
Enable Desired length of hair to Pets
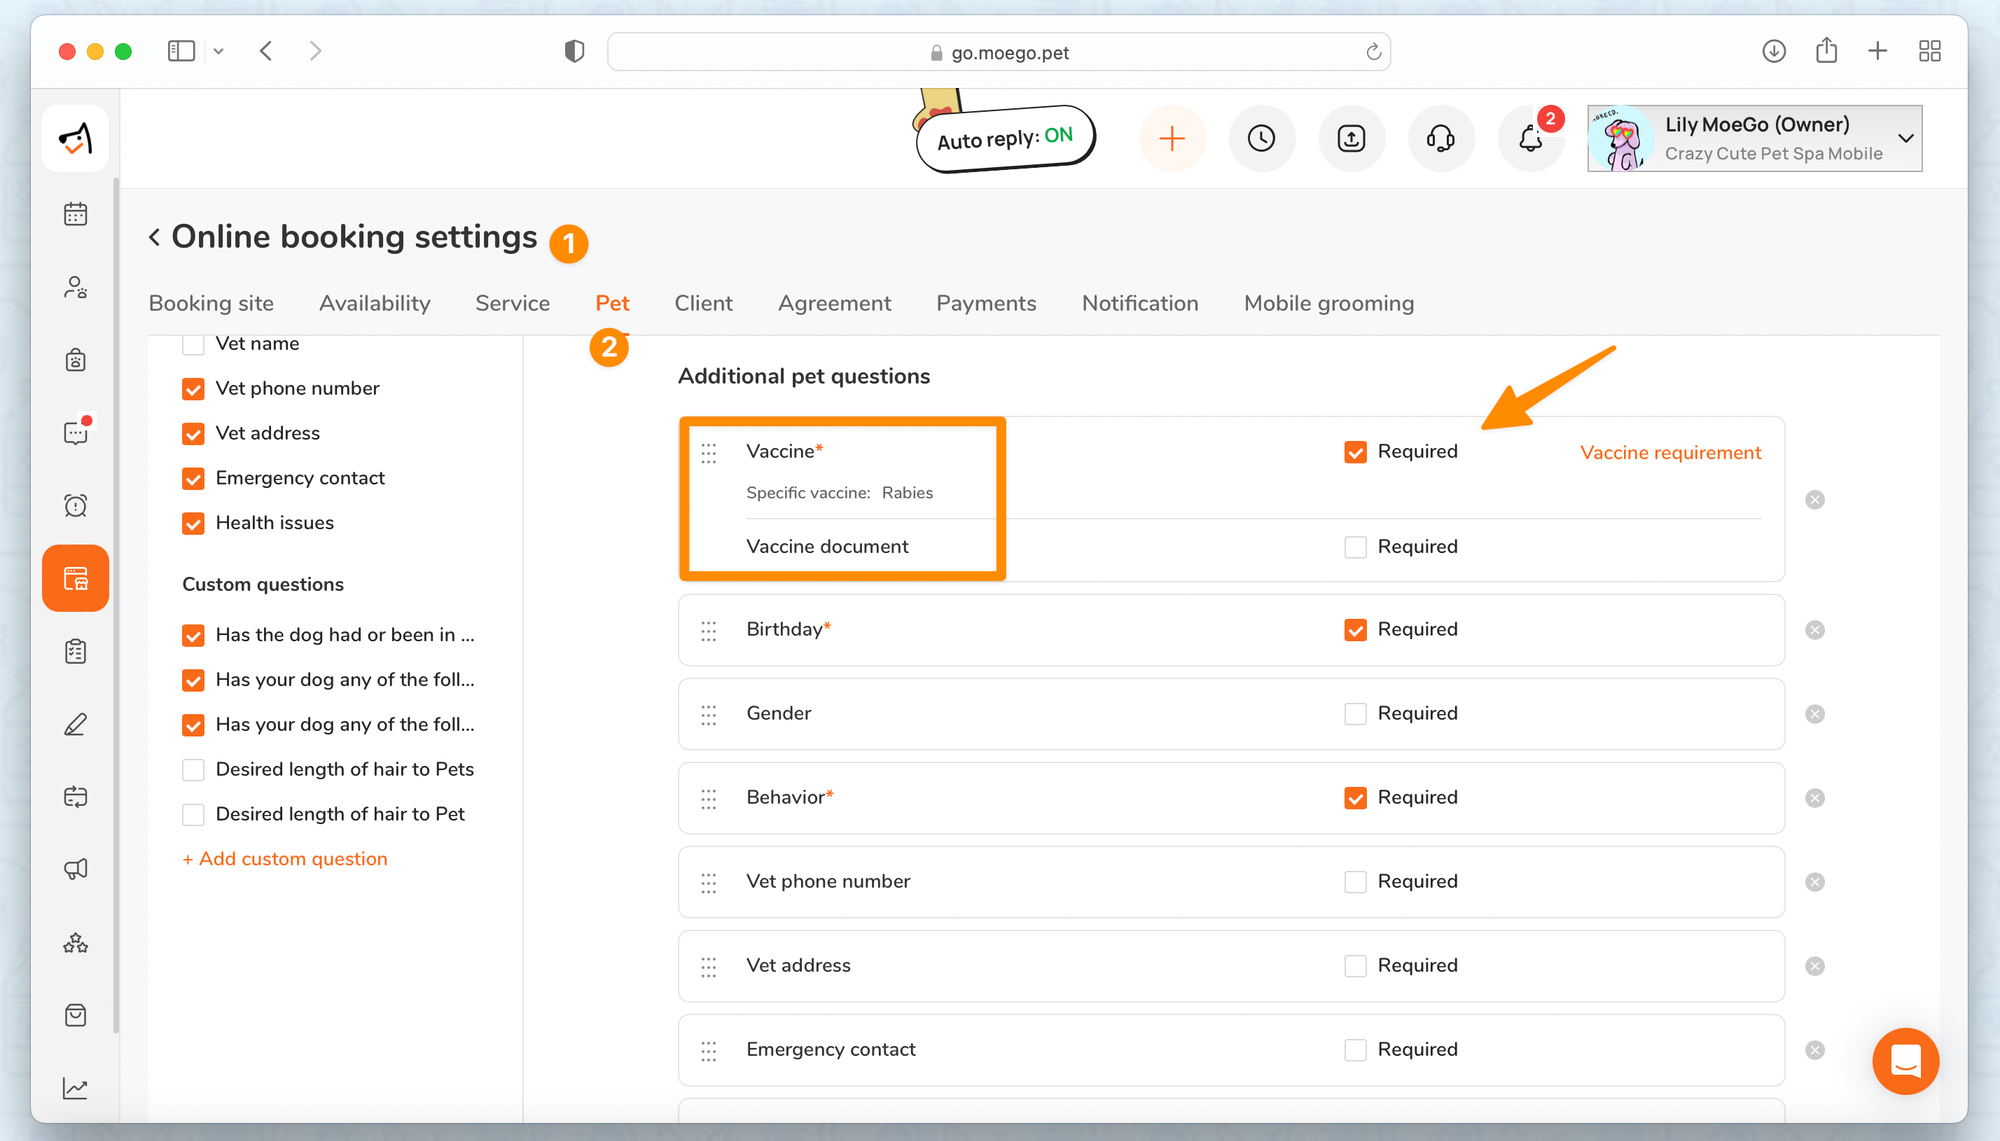point(193,769)
